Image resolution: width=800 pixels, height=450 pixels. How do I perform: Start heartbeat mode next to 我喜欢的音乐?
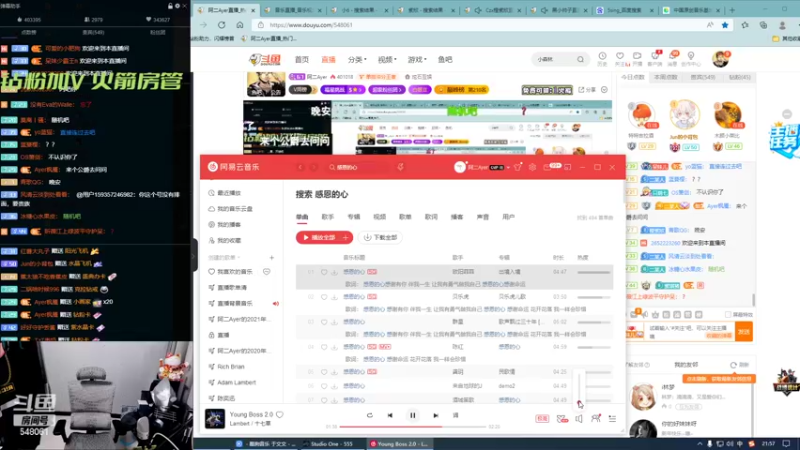266,272
